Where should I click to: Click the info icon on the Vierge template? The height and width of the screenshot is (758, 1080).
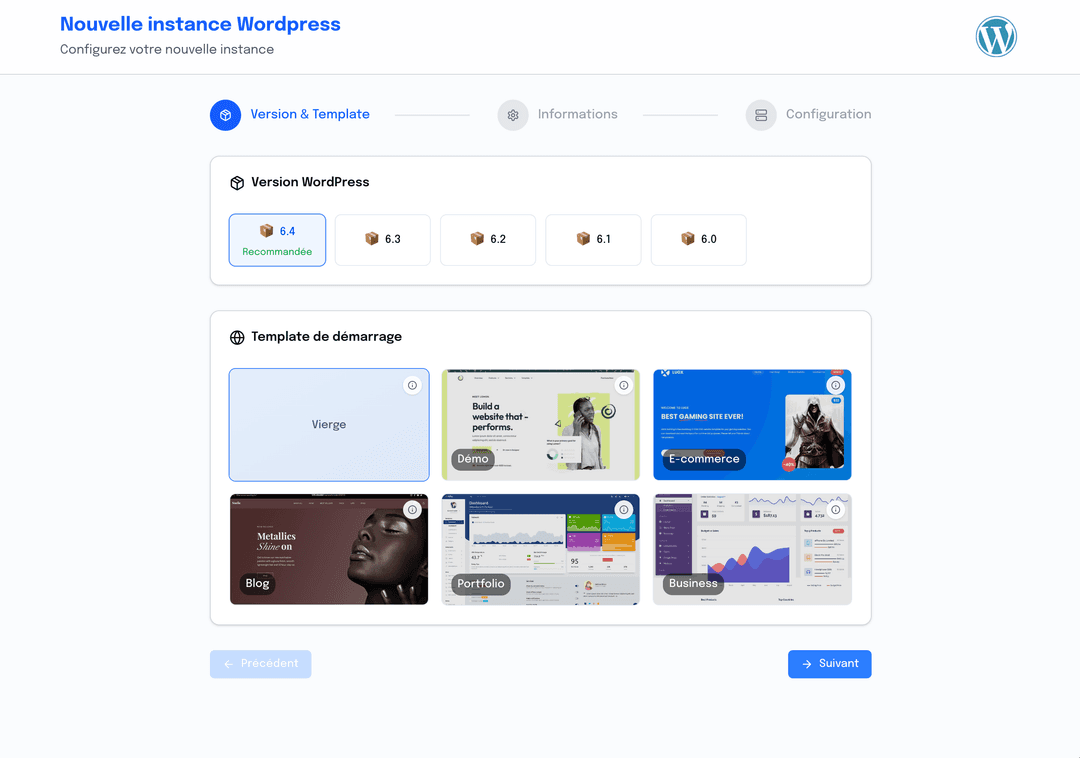(412, 384)
